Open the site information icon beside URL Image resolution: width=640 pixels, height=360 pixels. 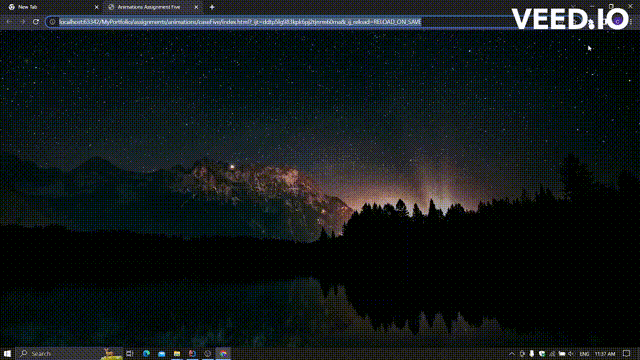pos(52,22)
